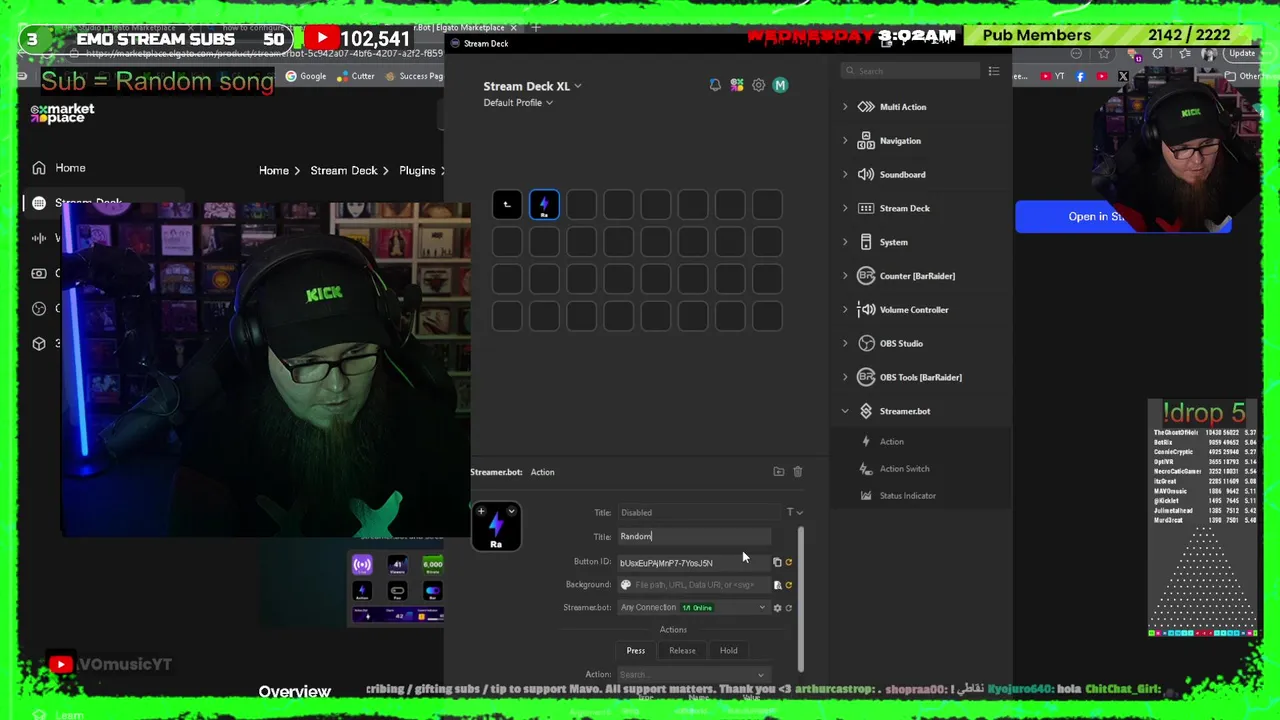Expand the Navigation category
This screenshot has width=1280, height=720.
click(x=845, y=141)
